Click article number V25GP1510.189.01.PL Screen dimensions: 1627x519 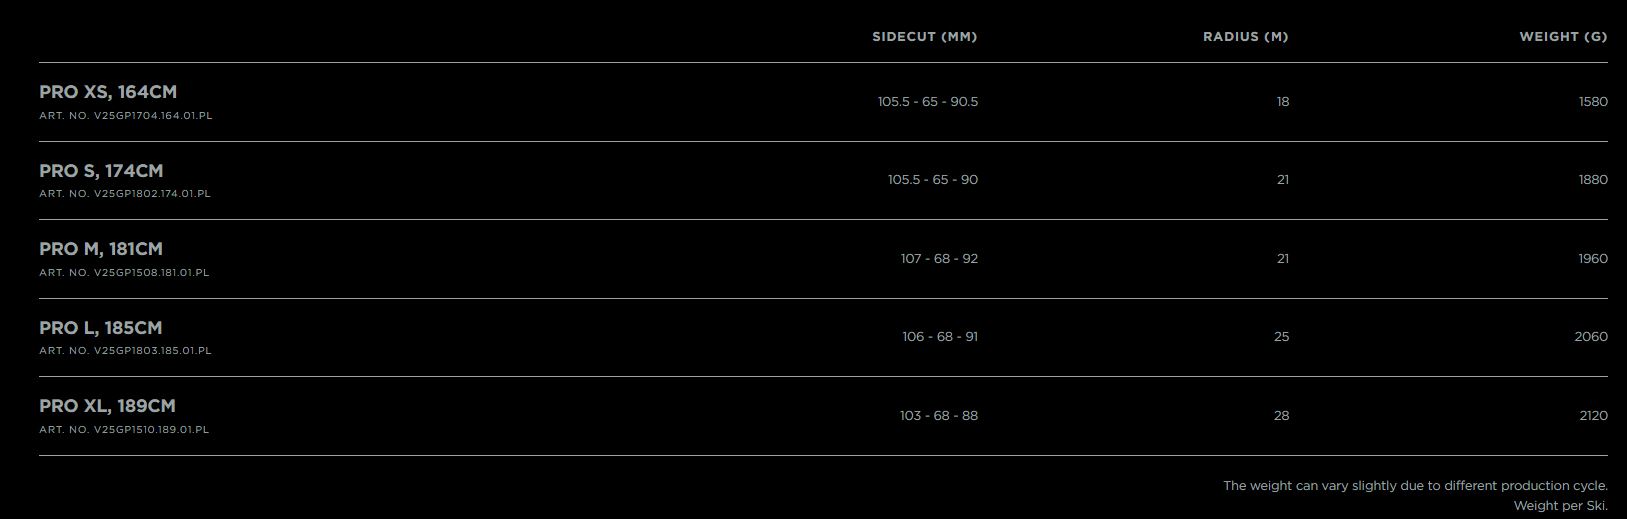pos(124,430)
